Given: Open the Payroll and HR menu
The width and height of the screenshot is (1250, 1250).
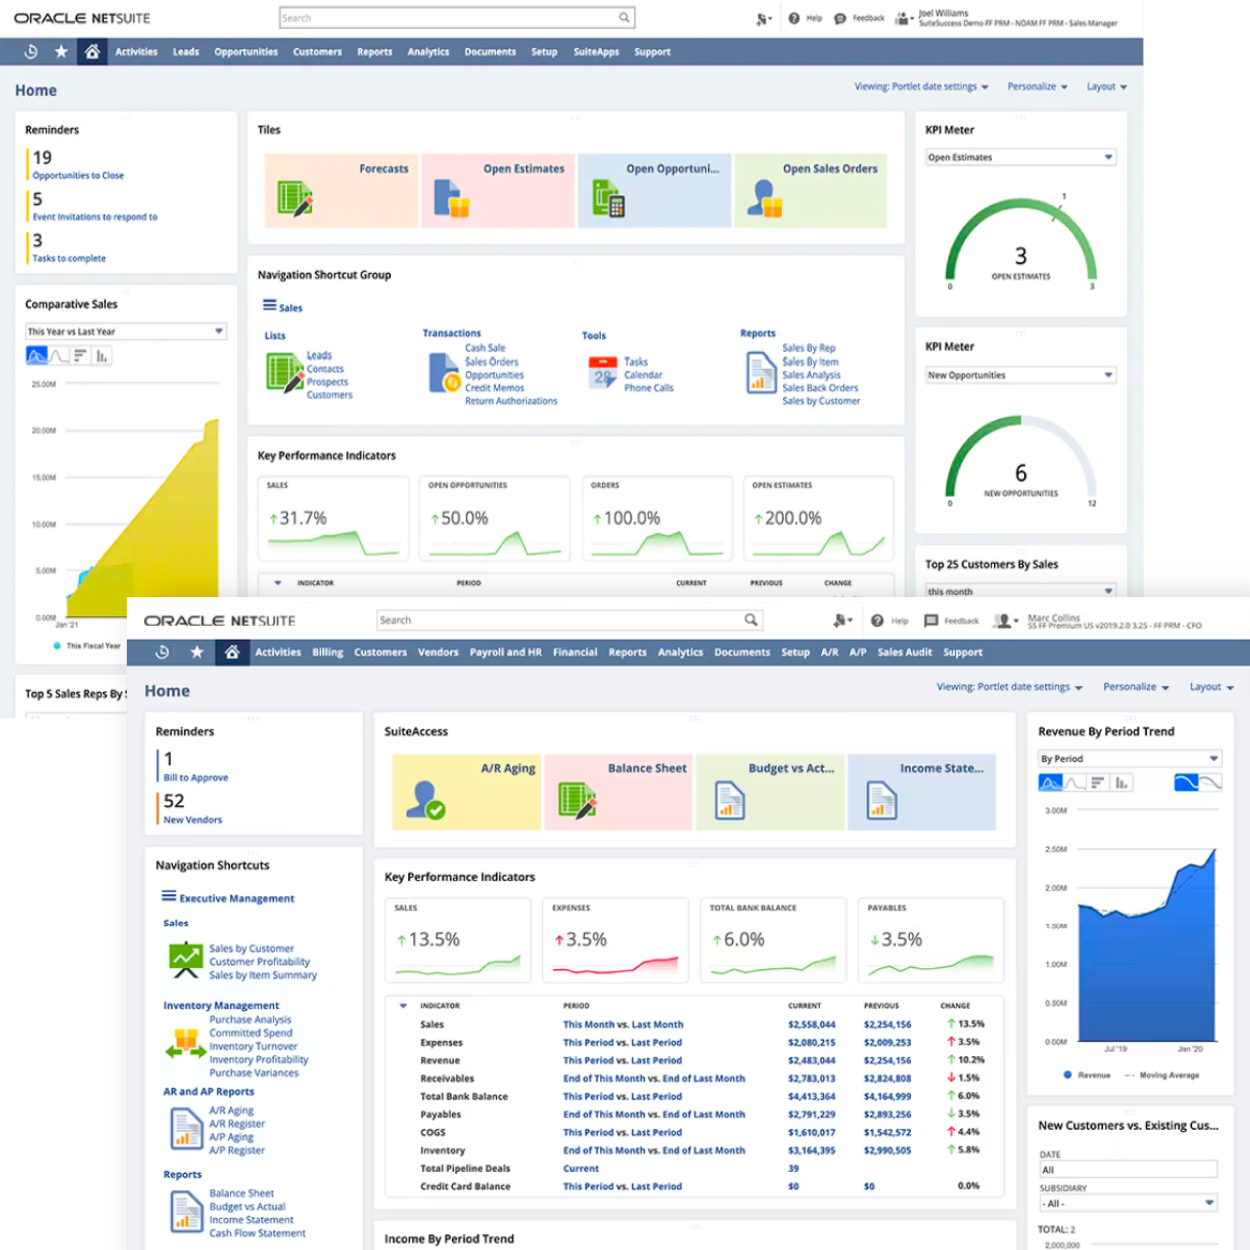Looking at the screenshot, I should 505,652.
